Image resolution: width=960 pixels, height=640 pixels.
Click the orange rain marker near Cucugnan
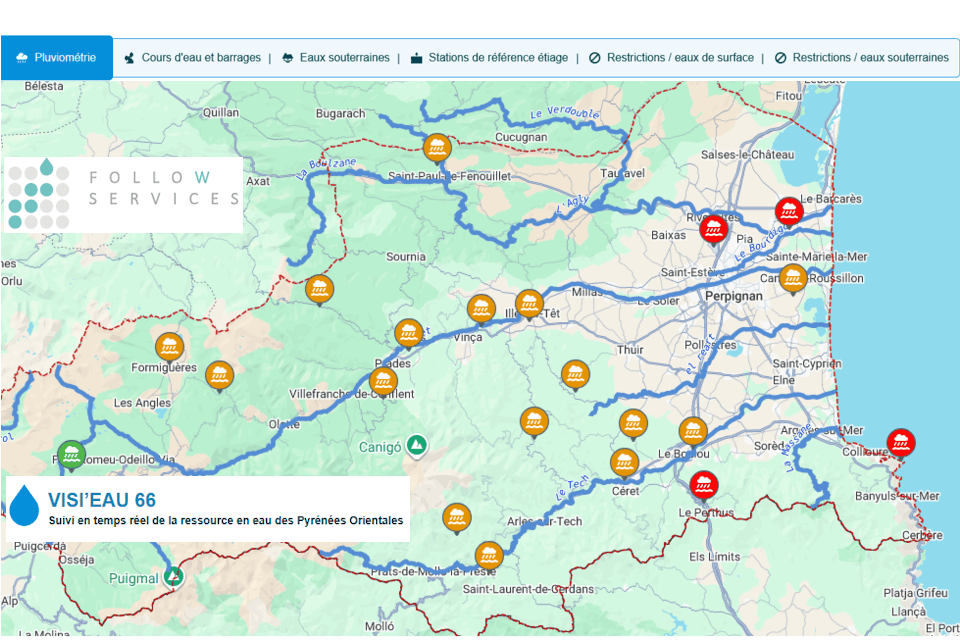coord(436,147)
